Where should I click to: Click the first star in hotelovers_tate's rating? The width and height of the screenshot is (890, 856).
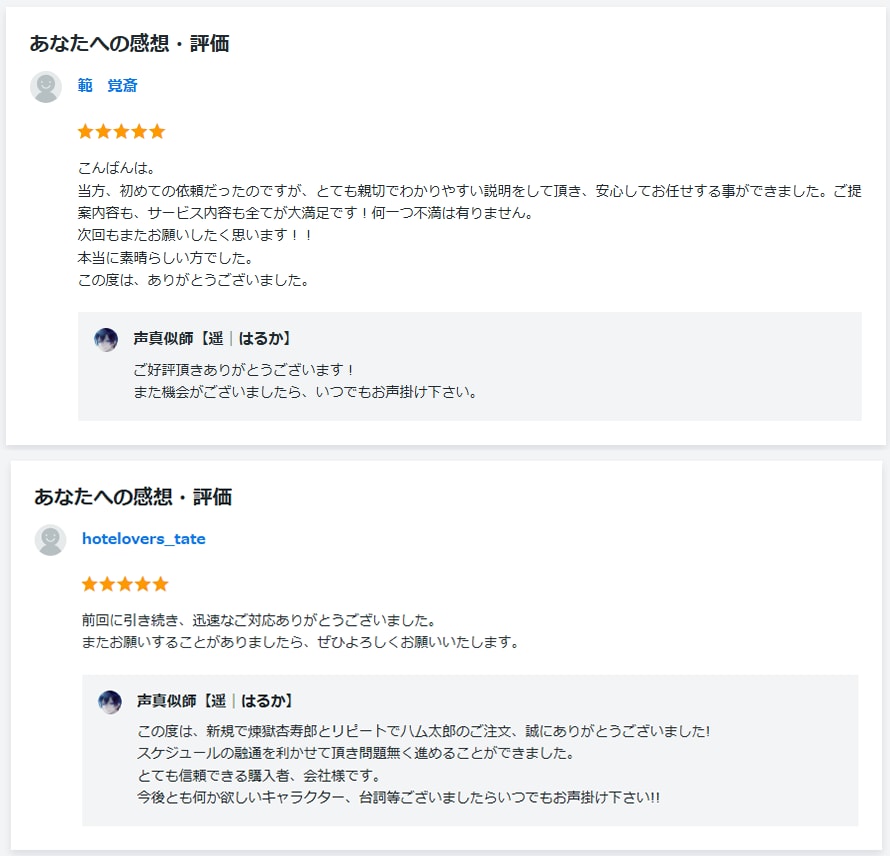[x=90, y=584]
